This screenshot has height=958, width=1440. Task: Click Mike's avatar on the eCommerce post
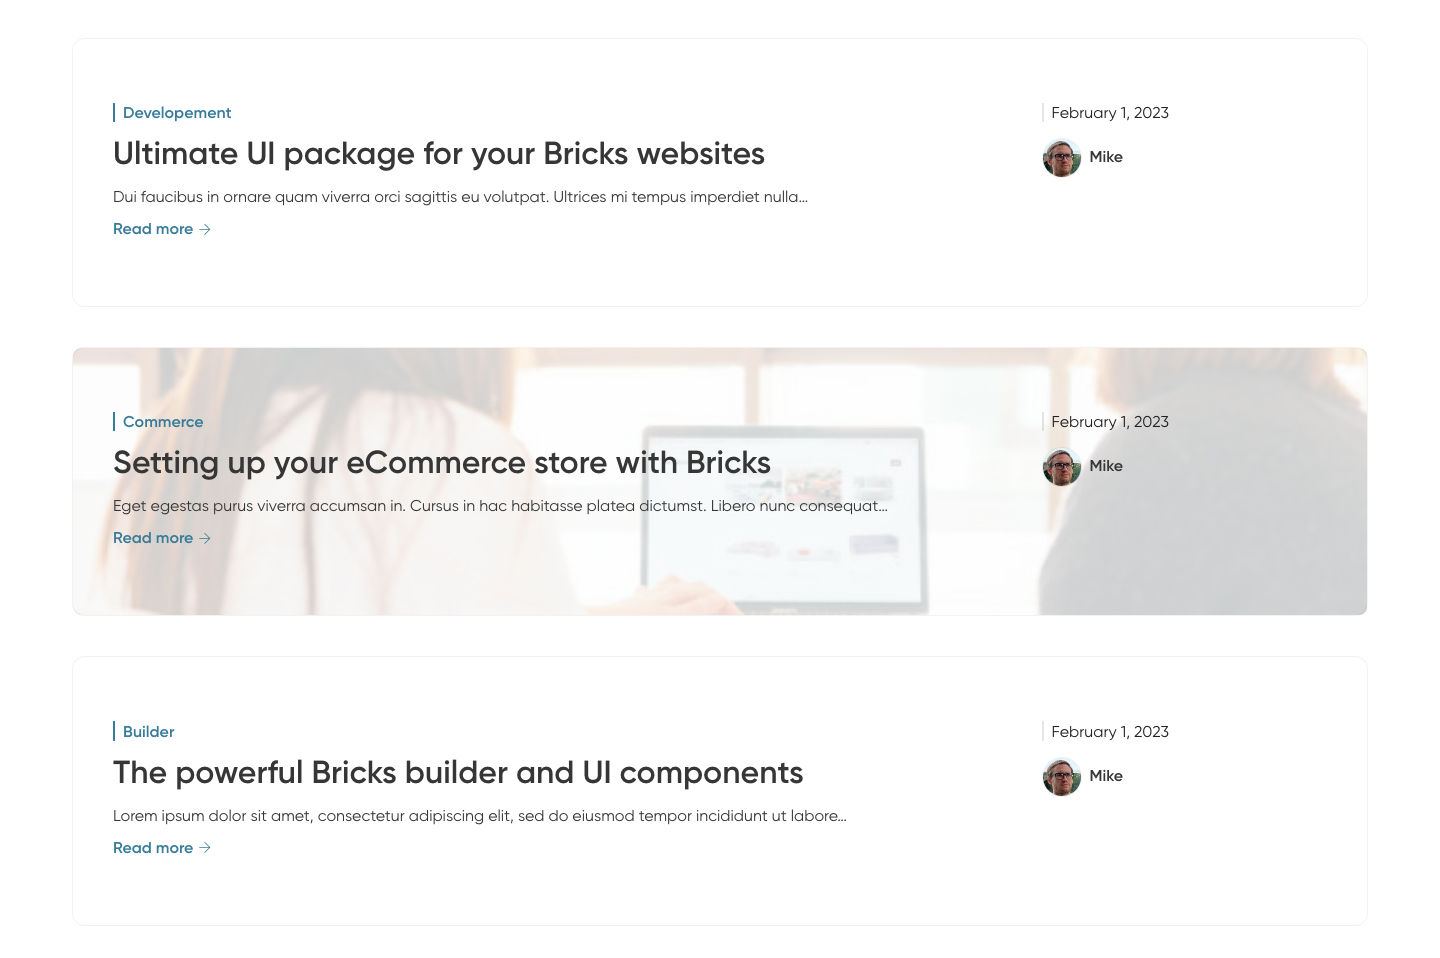click(1061, 467)
